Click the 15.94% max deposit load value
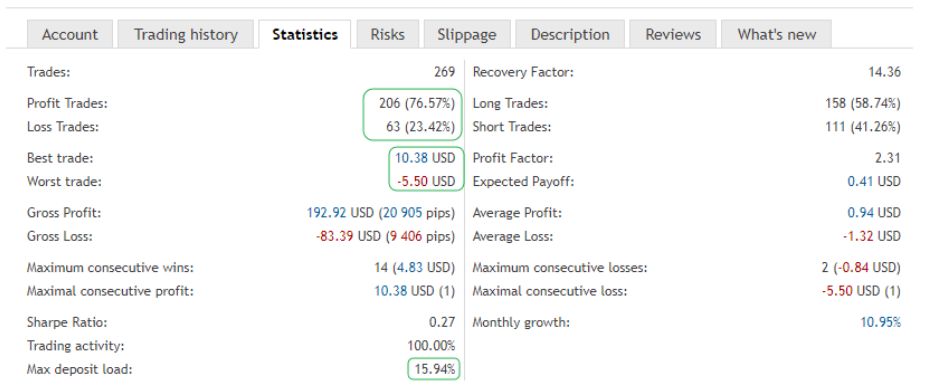This screenshot has height=387, width=935. click(x=435, y=369)
